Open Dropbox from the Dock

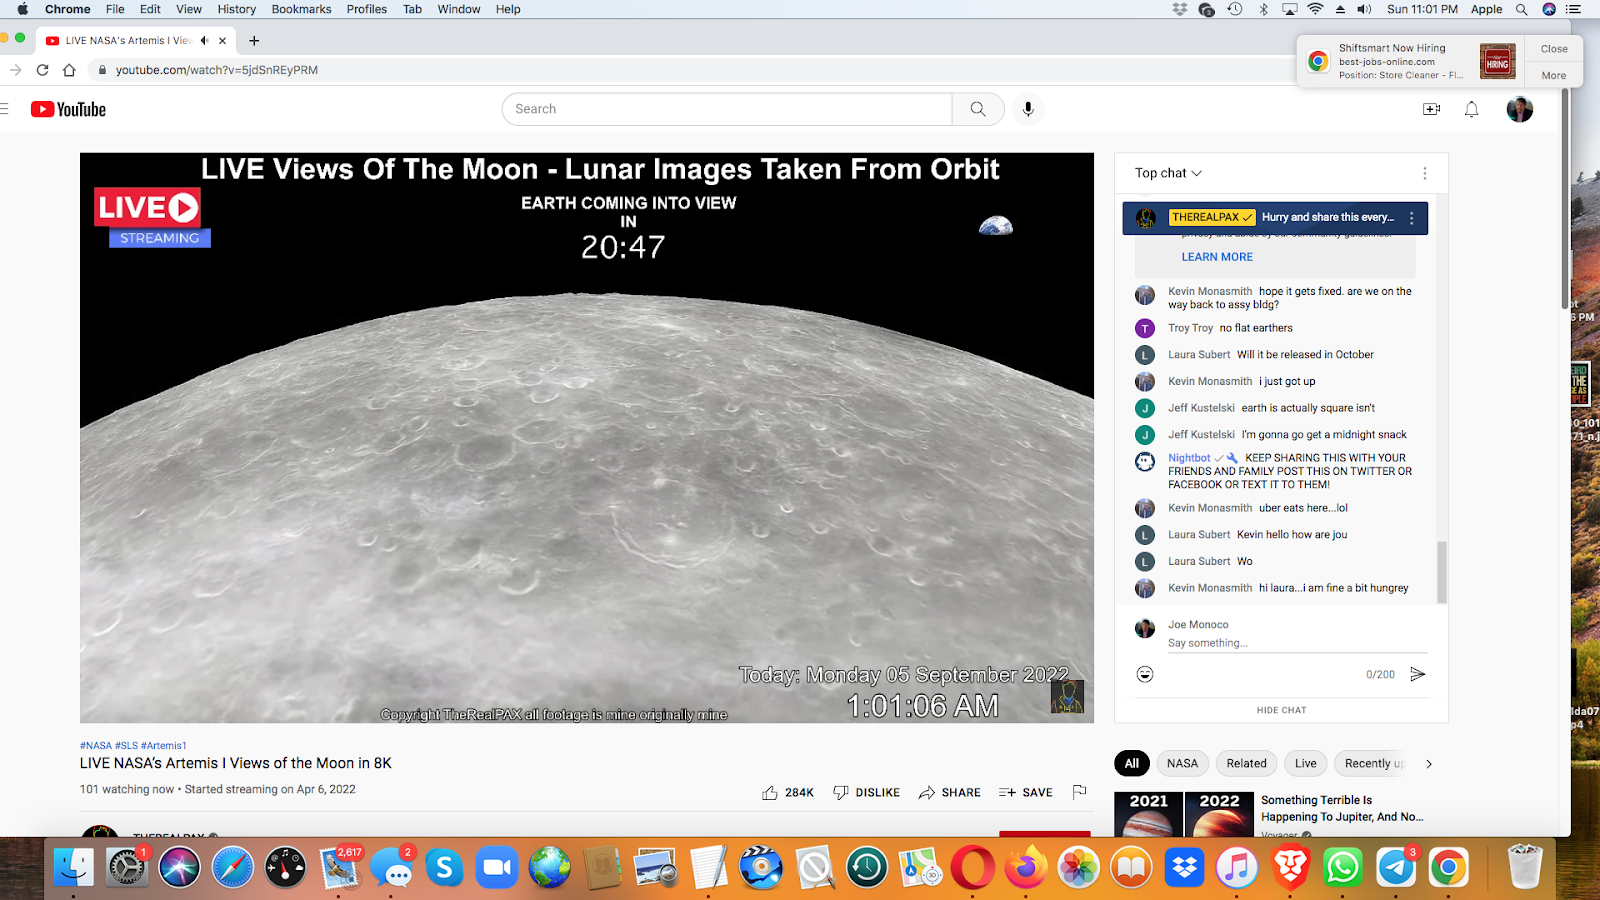(x=1184, y=867)
